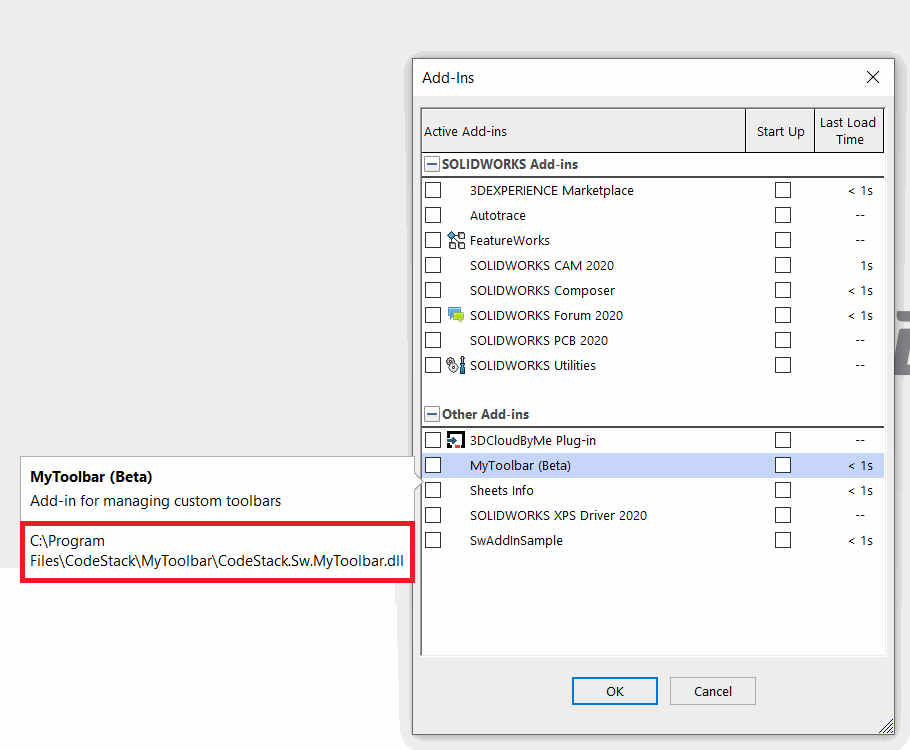910x750 pixels.
Task: Enable the MyToolbar (Beta) active checkbox
Action: click(x=433, y=465)
